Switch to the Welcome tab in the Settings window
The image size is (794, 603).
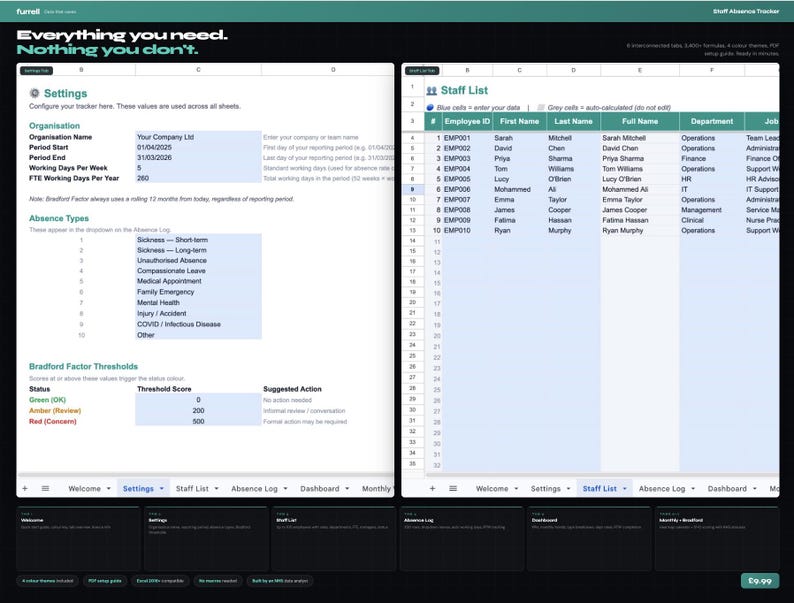point(84,489)
